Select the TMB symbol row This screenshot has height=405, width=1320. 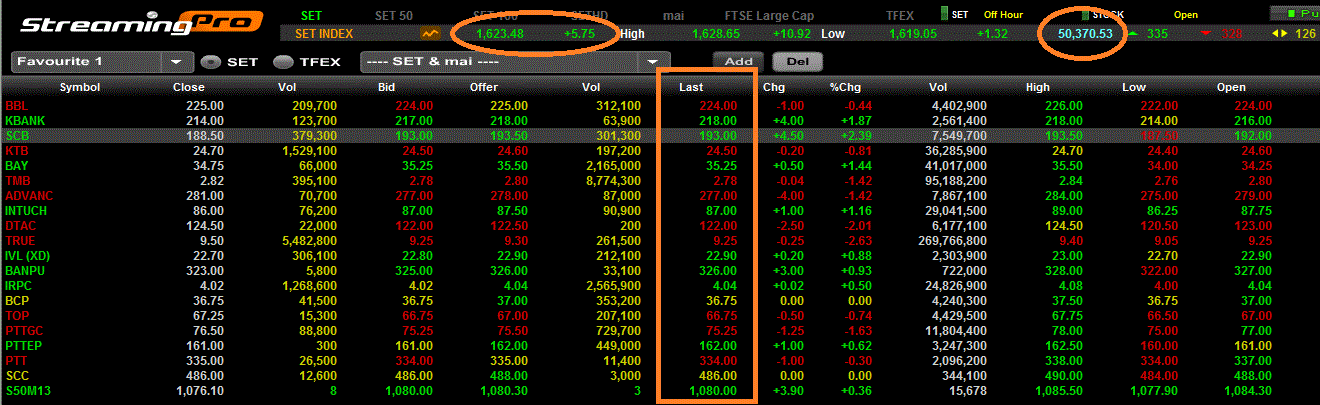[x=660, y=180]
